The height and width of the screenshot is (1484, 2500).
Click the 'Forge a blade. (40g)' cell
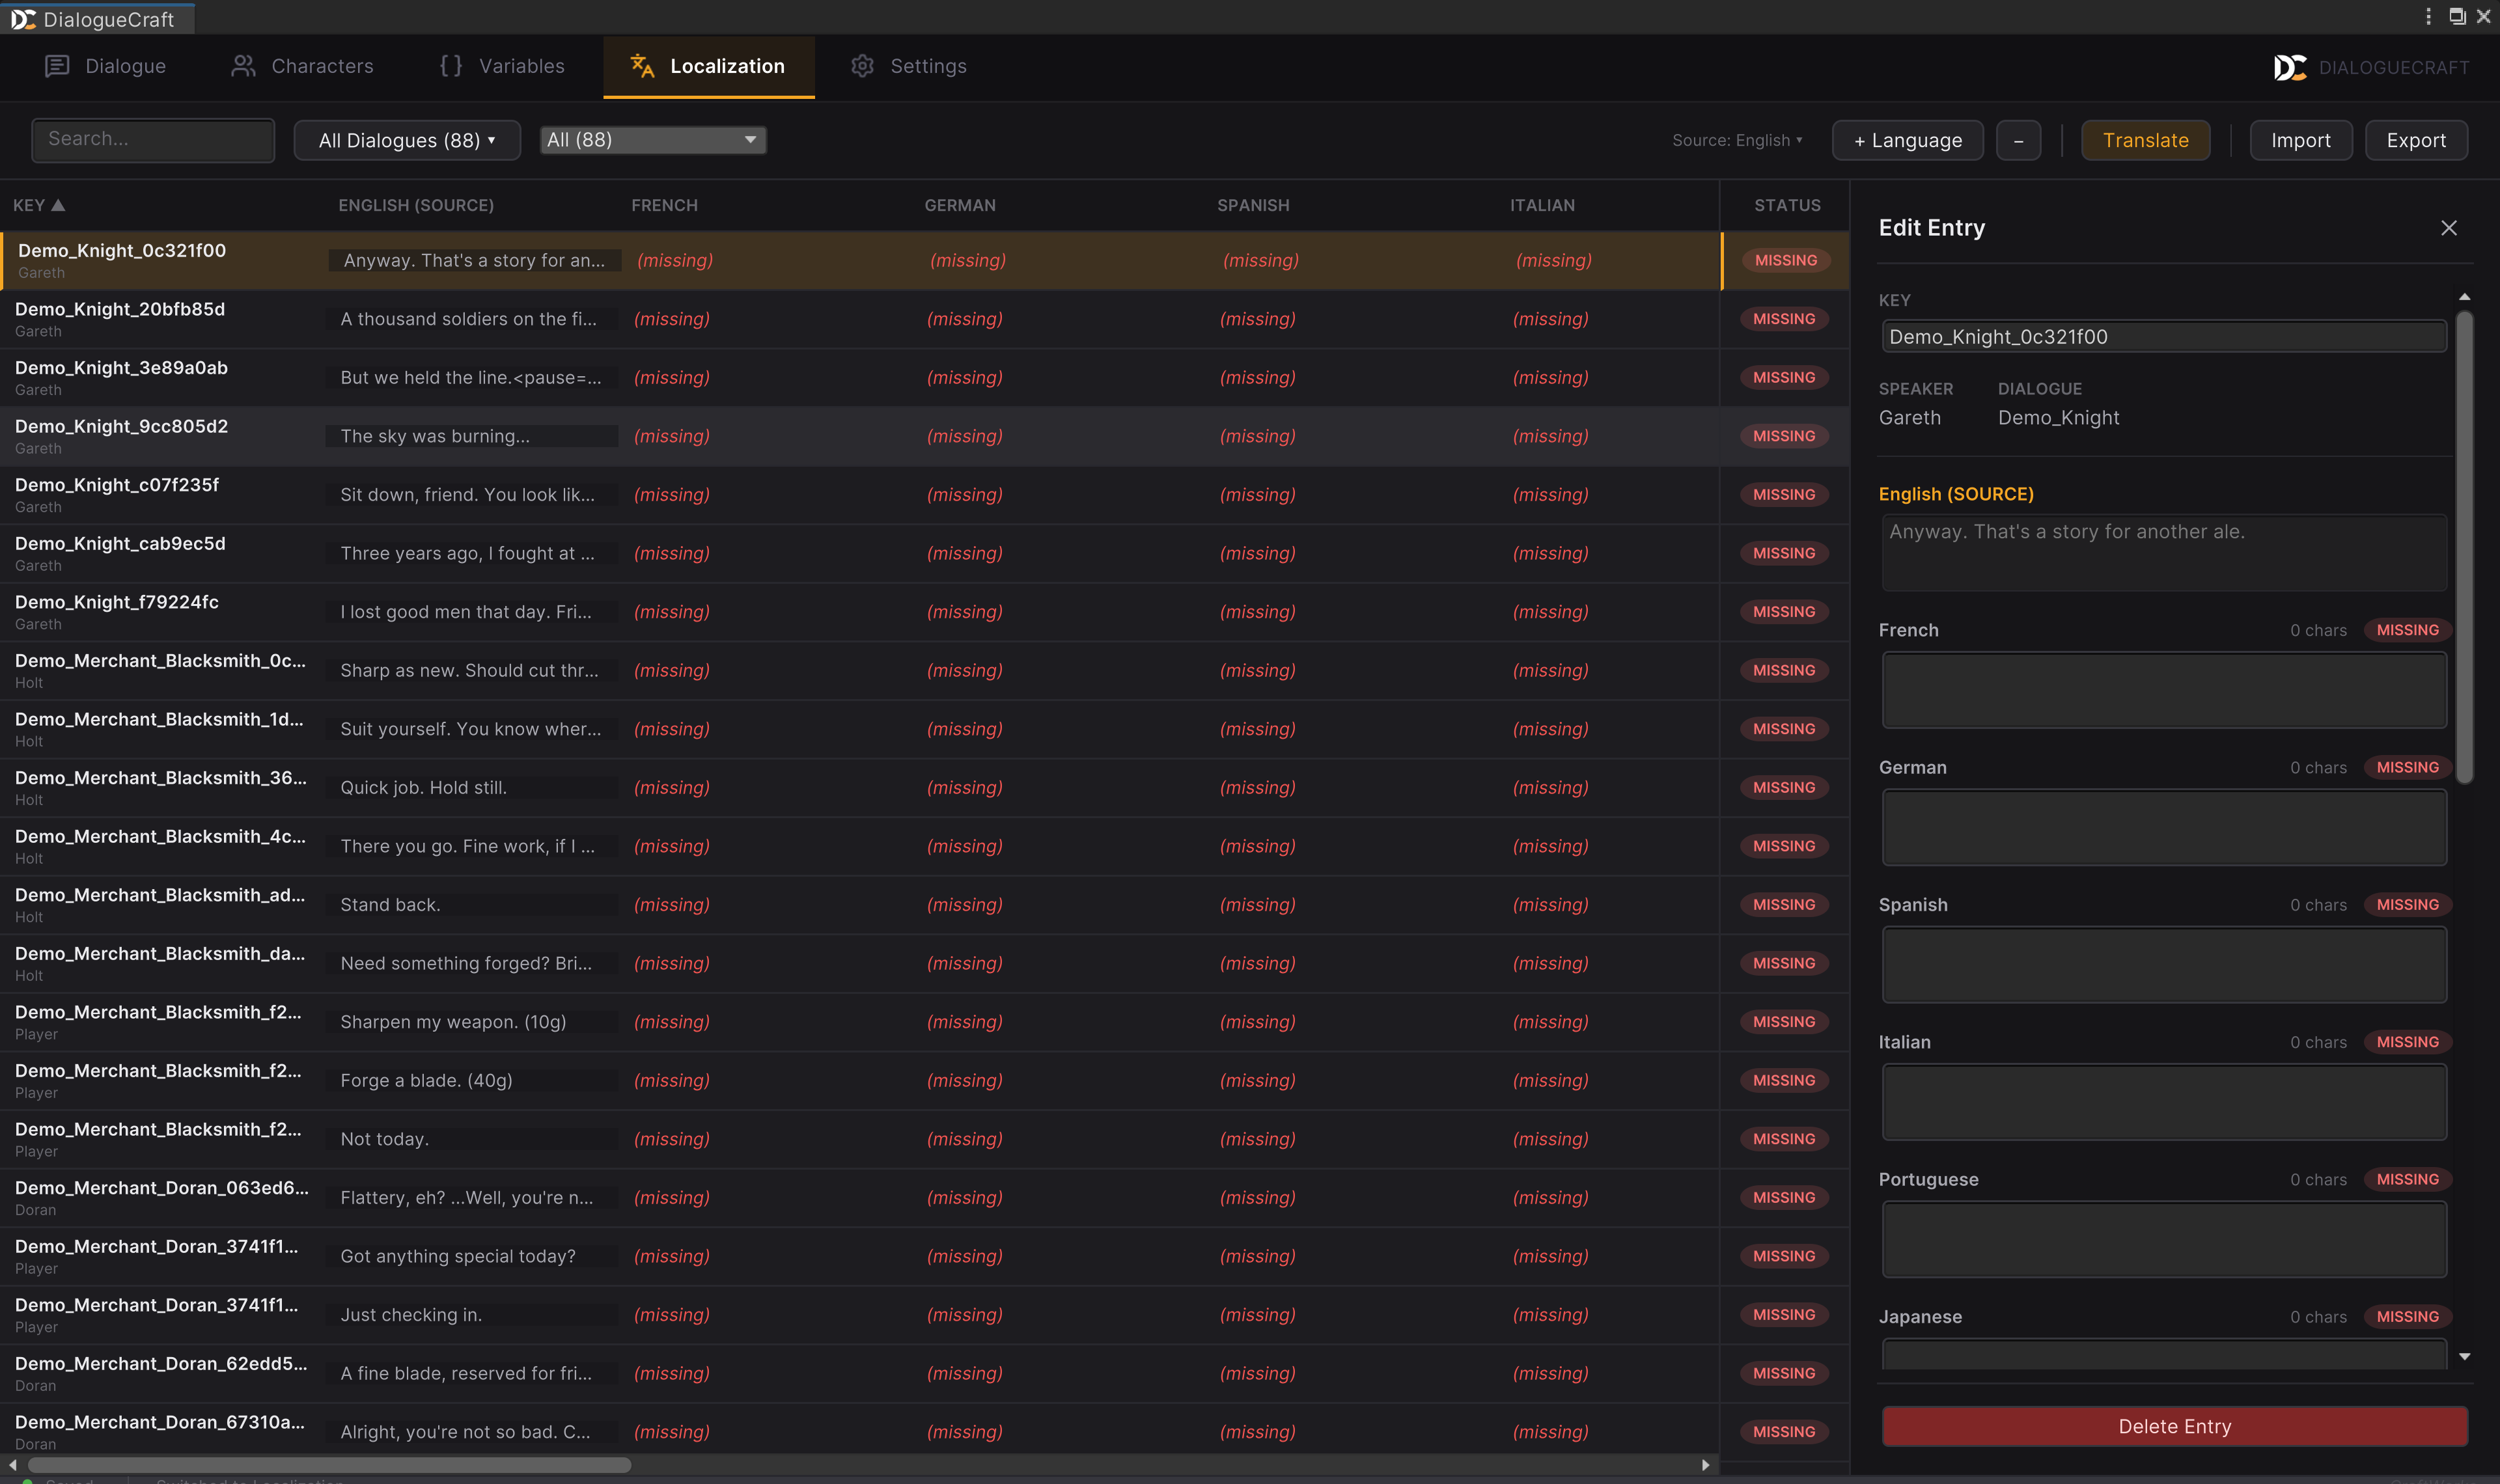471,1080
